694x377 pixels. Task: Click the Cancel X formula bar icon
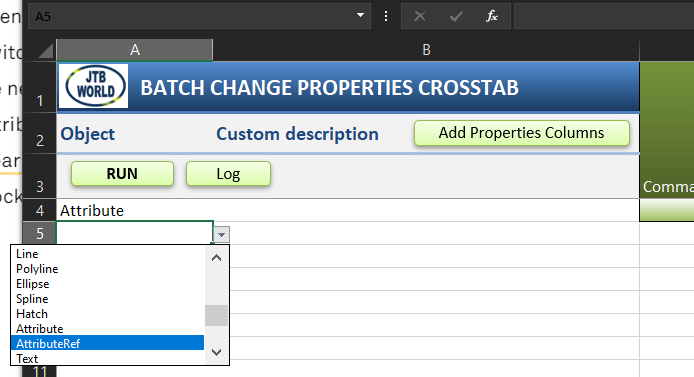[420, 16]
